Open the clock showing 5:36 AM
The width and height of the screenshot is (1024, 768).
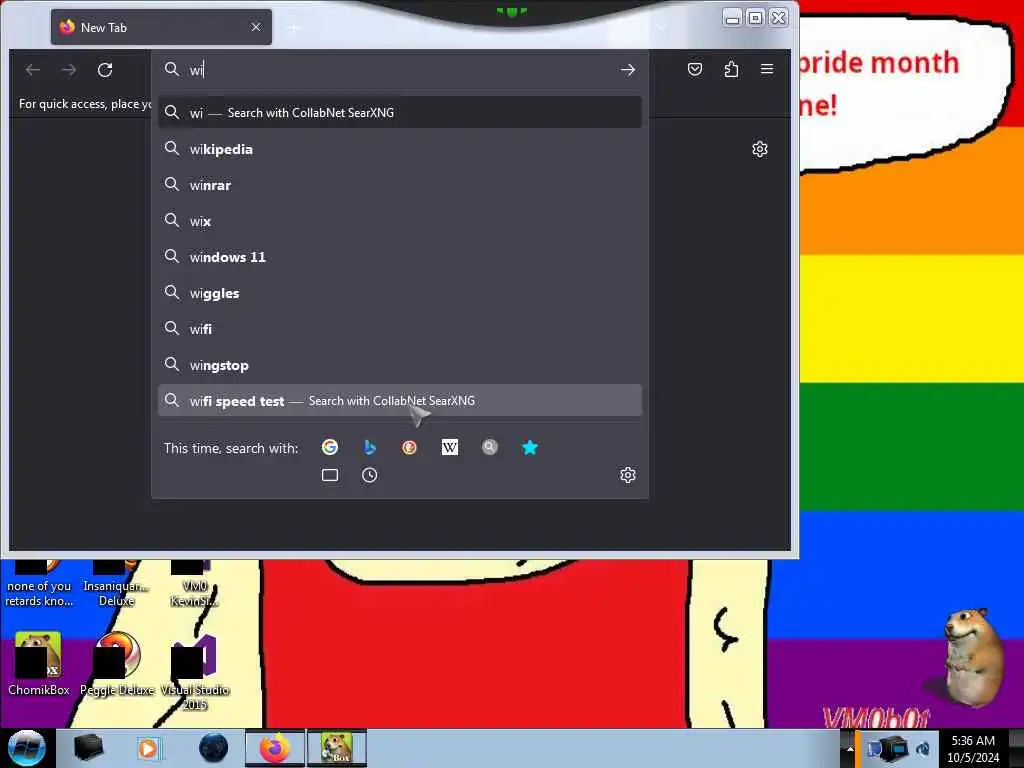tap(973, 748)
